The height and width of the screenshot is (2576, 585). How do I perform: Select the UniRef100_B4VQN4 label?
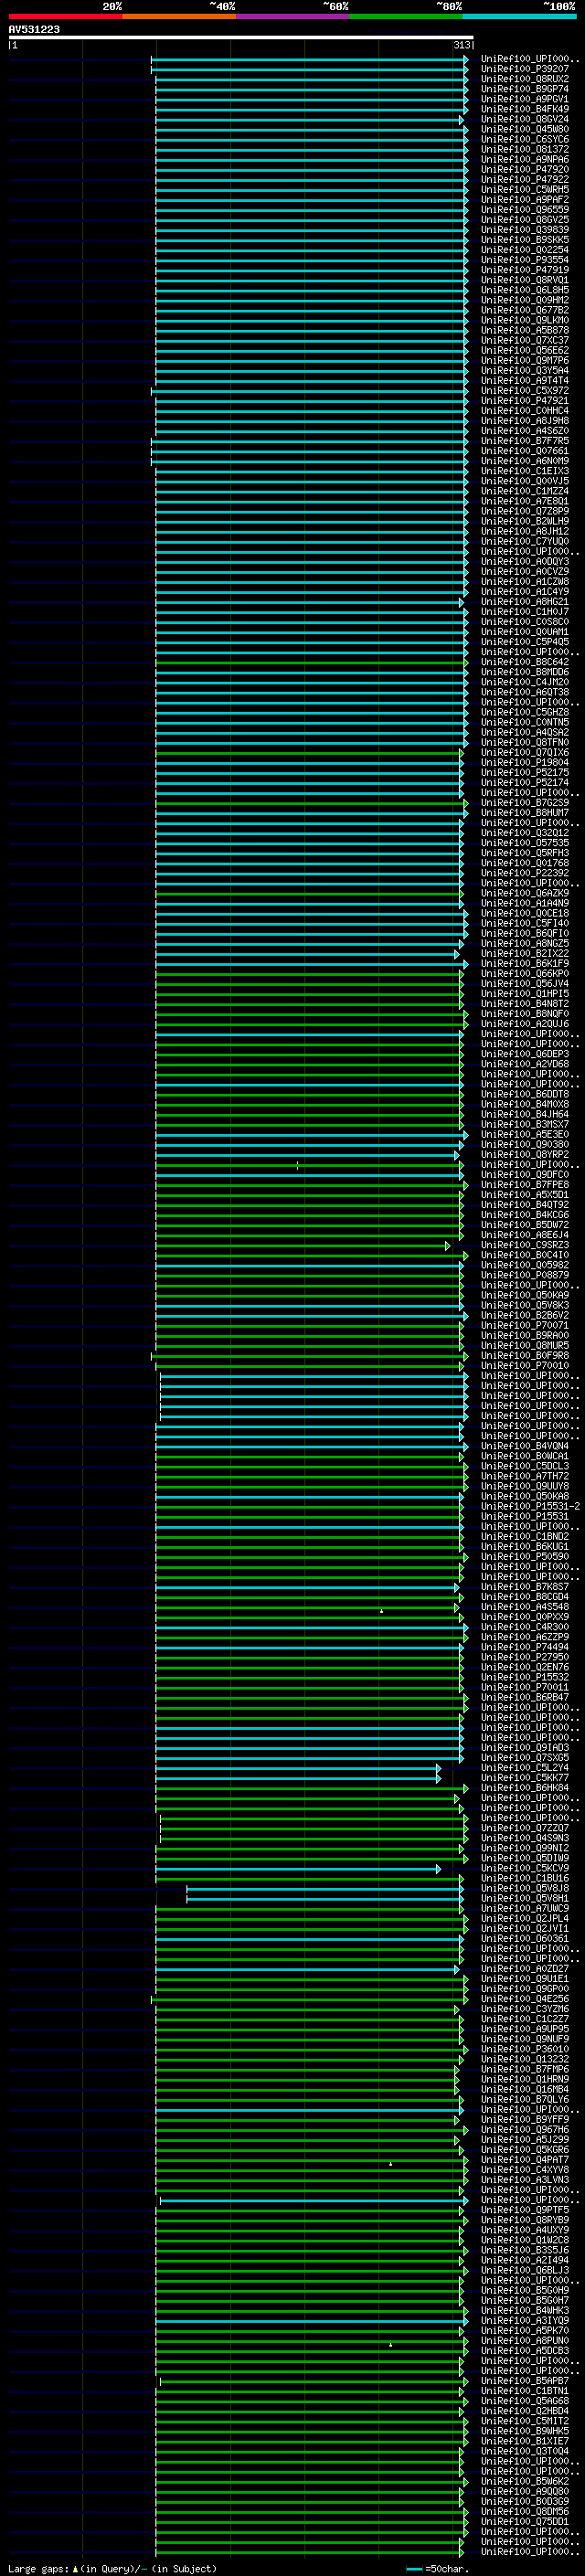point(525,1447)
